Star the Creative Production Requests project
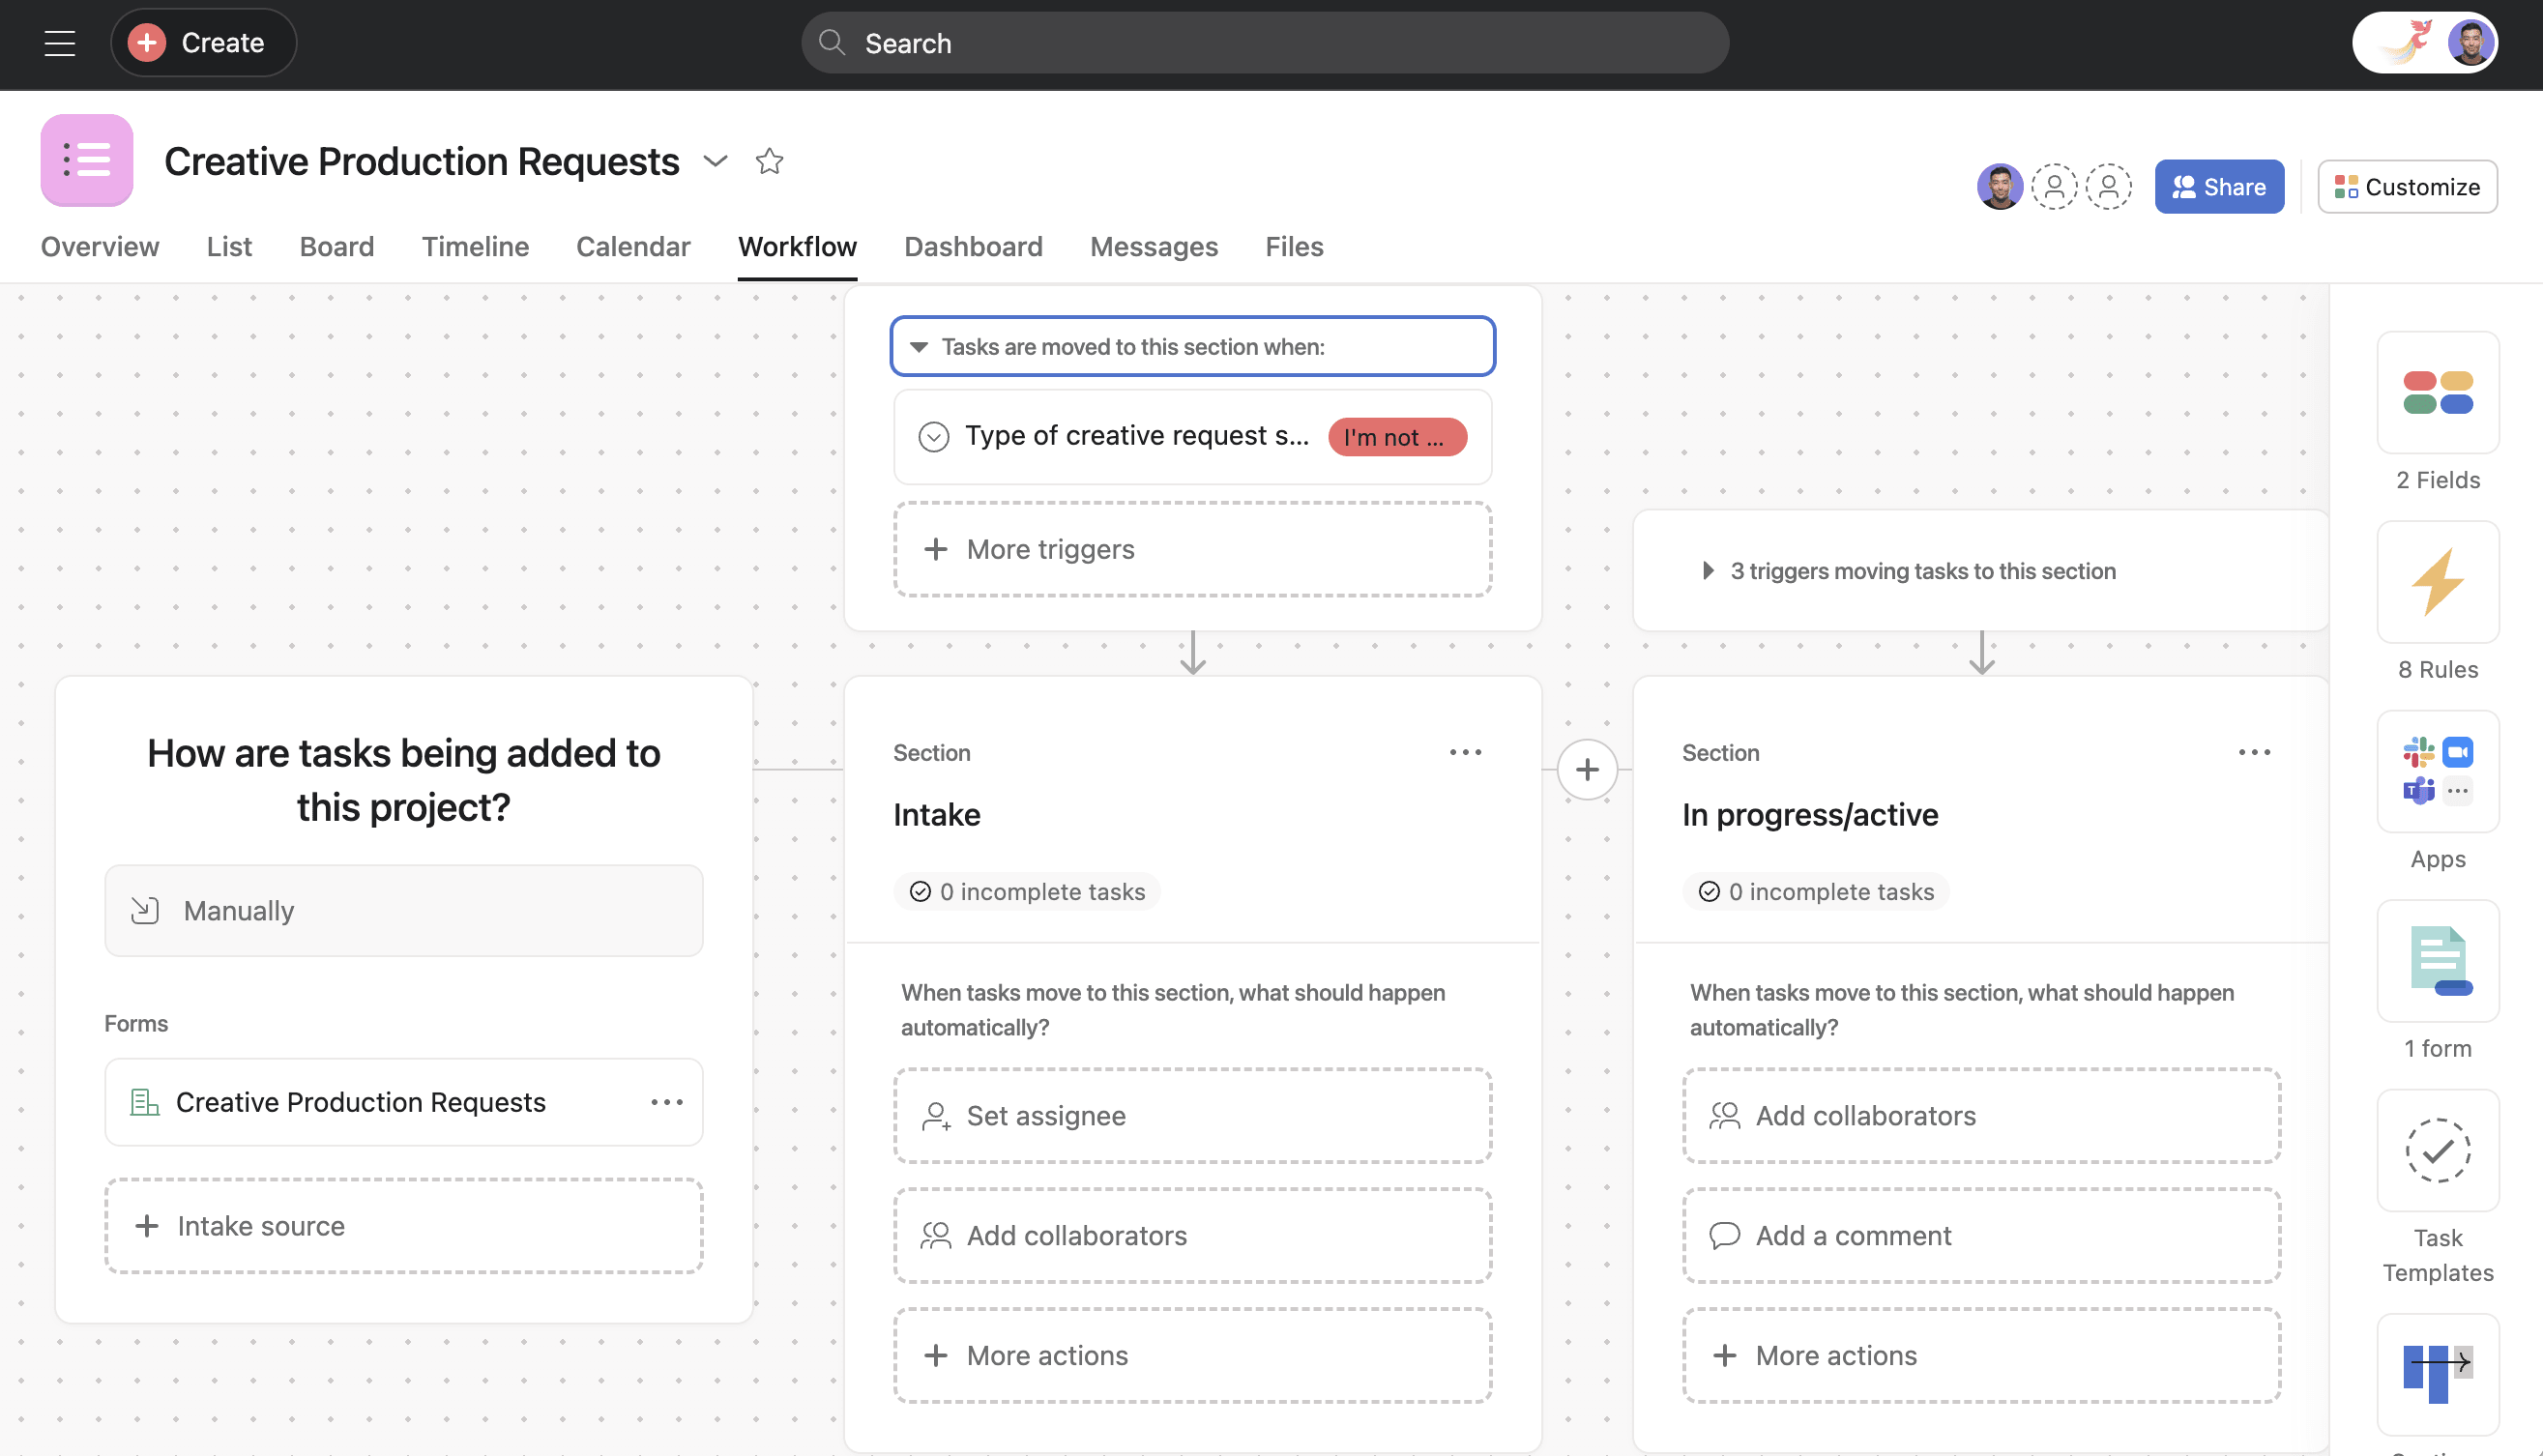Viewport: 2543px width, 1456px height. (769, 161)
